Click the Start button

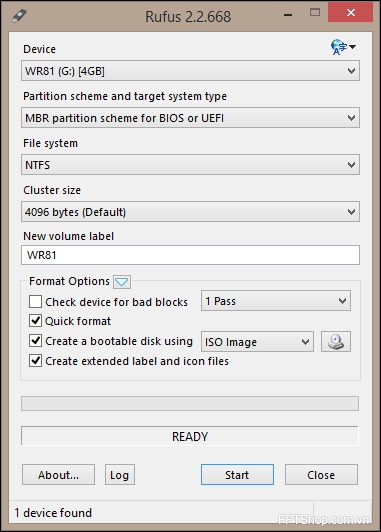click(x=237, y=475)
